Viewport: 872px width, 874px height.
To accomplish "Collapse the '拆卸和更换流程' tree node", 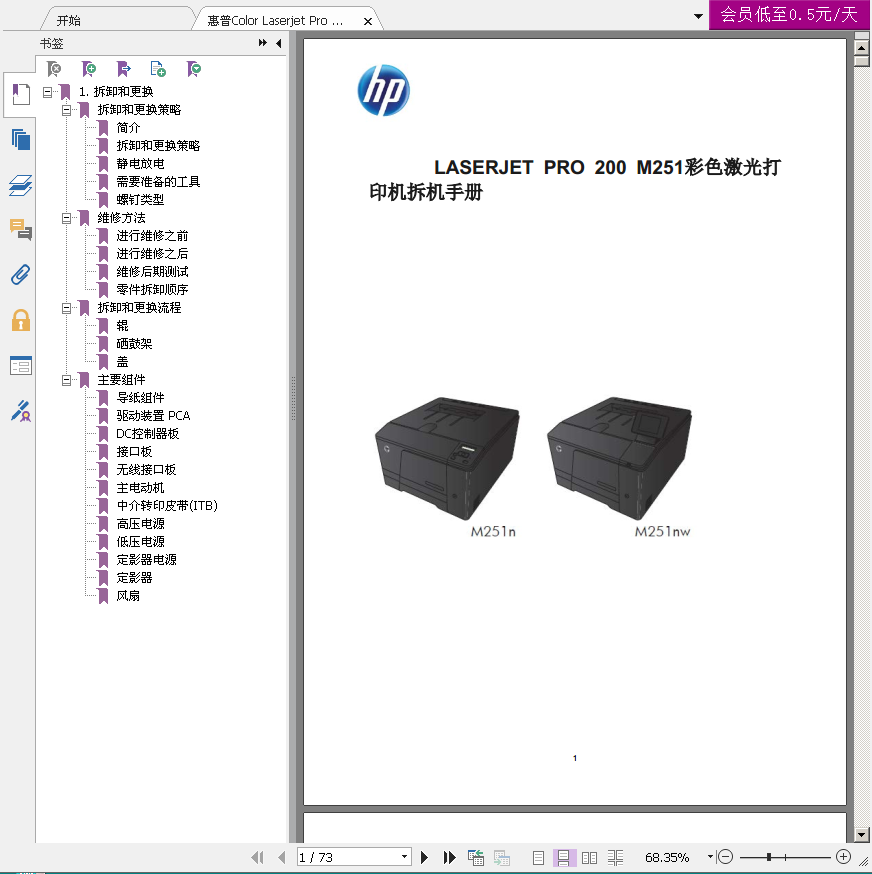I will tap(66, 308).
